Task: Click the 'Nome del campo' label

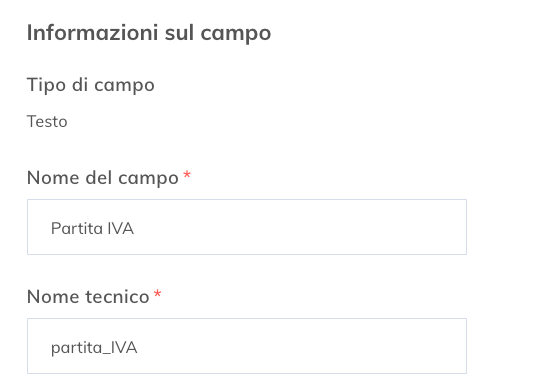Action: (x=103, y=178)
